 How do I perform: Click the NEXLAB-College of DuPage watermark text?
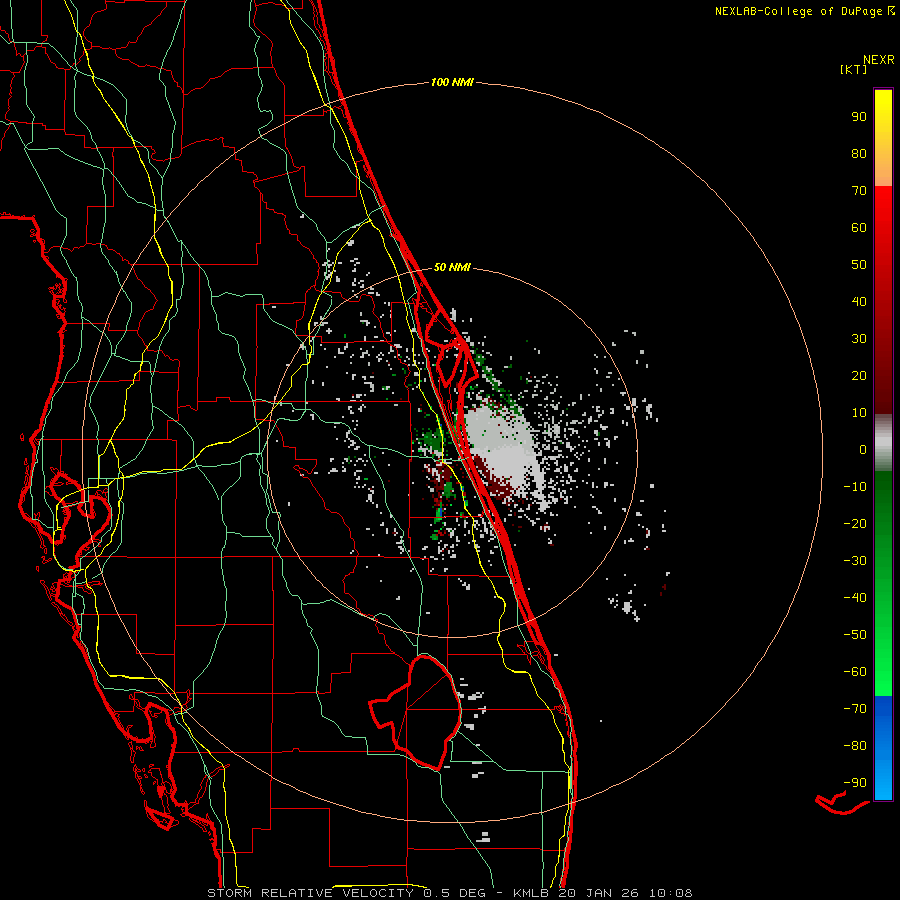click(804, 11)
